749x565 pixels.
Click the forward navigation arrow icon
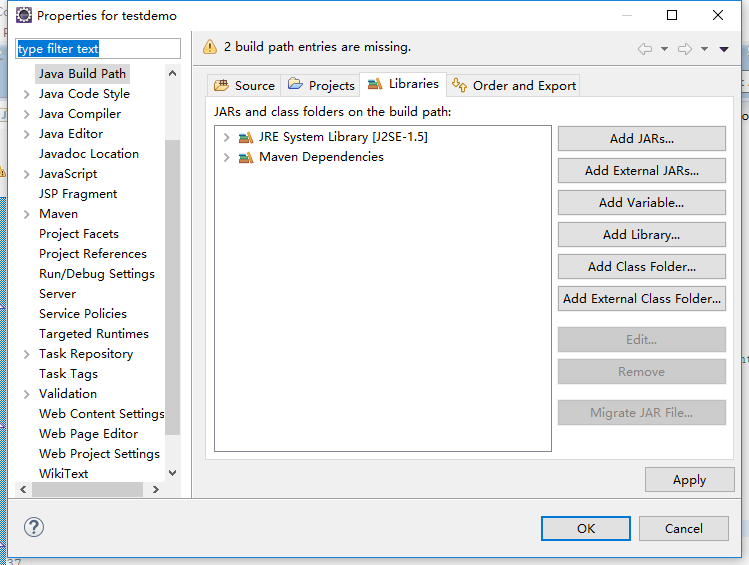tap(685, 49)
